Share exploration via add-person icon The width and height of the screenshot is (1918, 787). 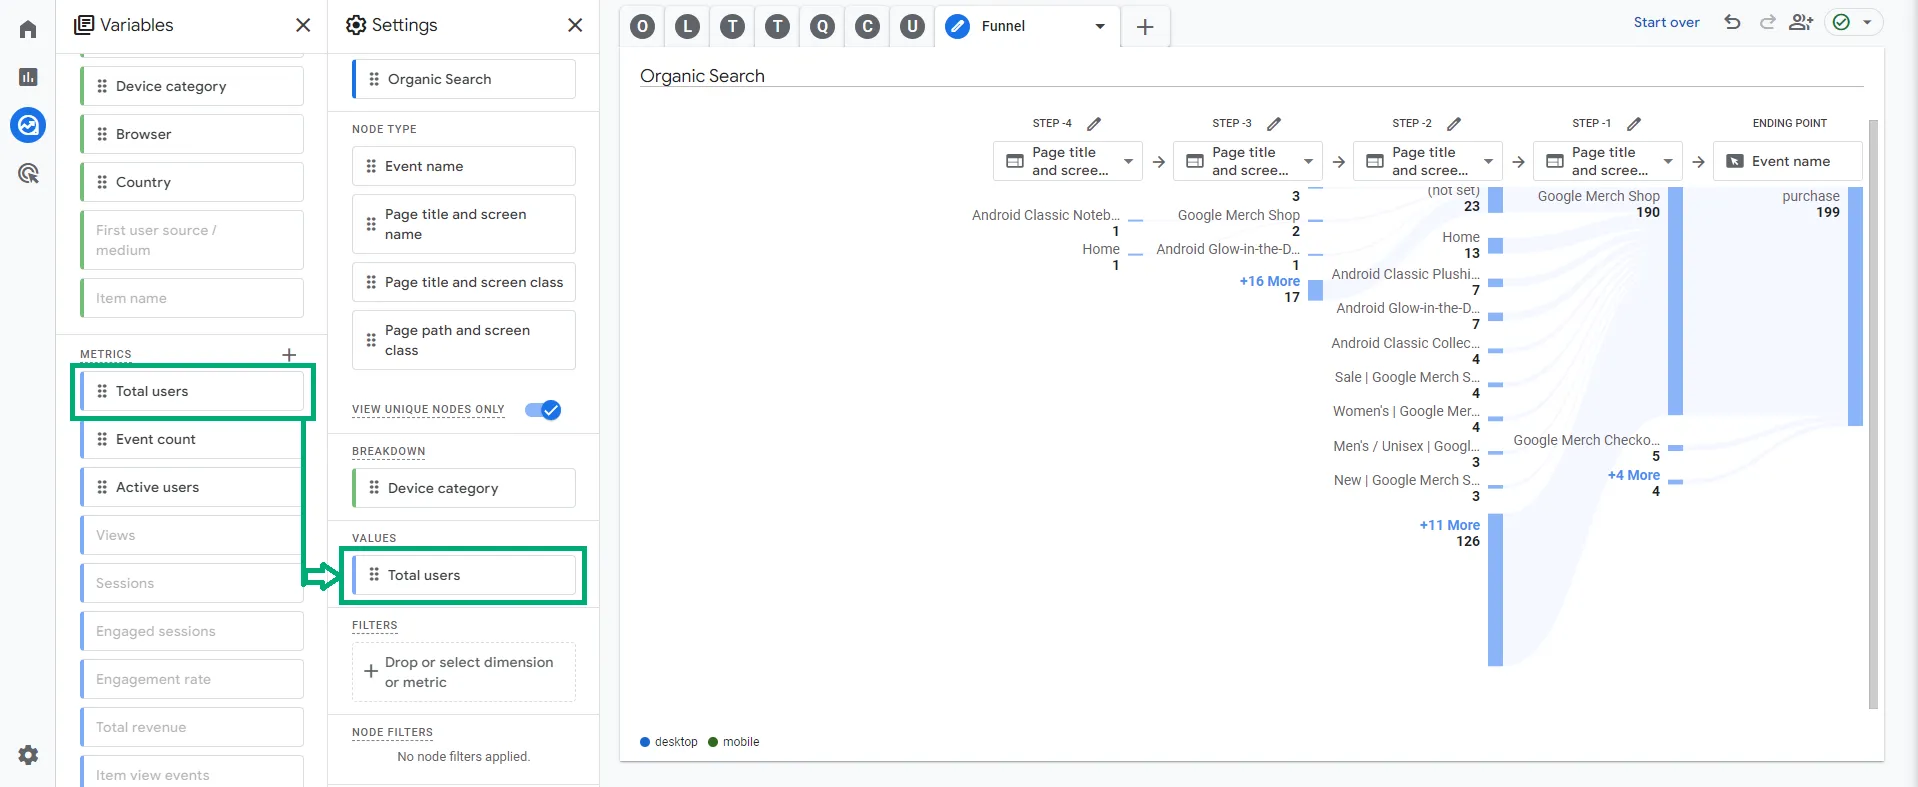1801,22
